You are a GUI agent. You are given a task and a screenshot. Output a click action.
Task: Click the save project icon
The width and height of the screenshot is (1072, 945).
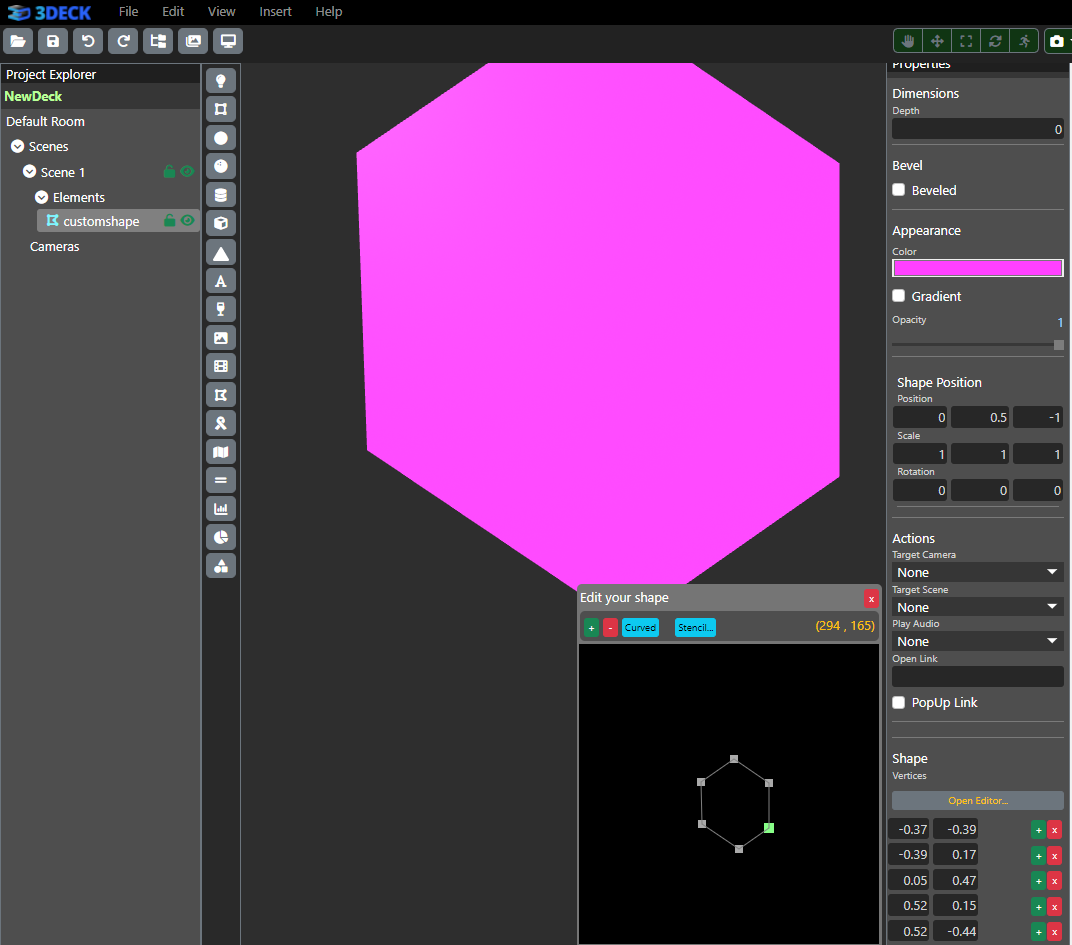tap(53, 41)
